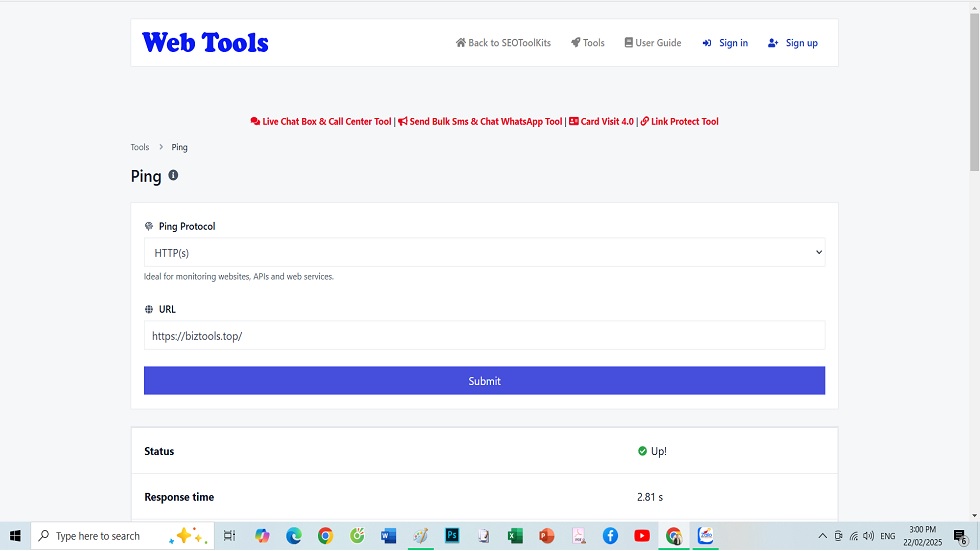
Task: Click the Submit button
Action: (x=484, y=381)
